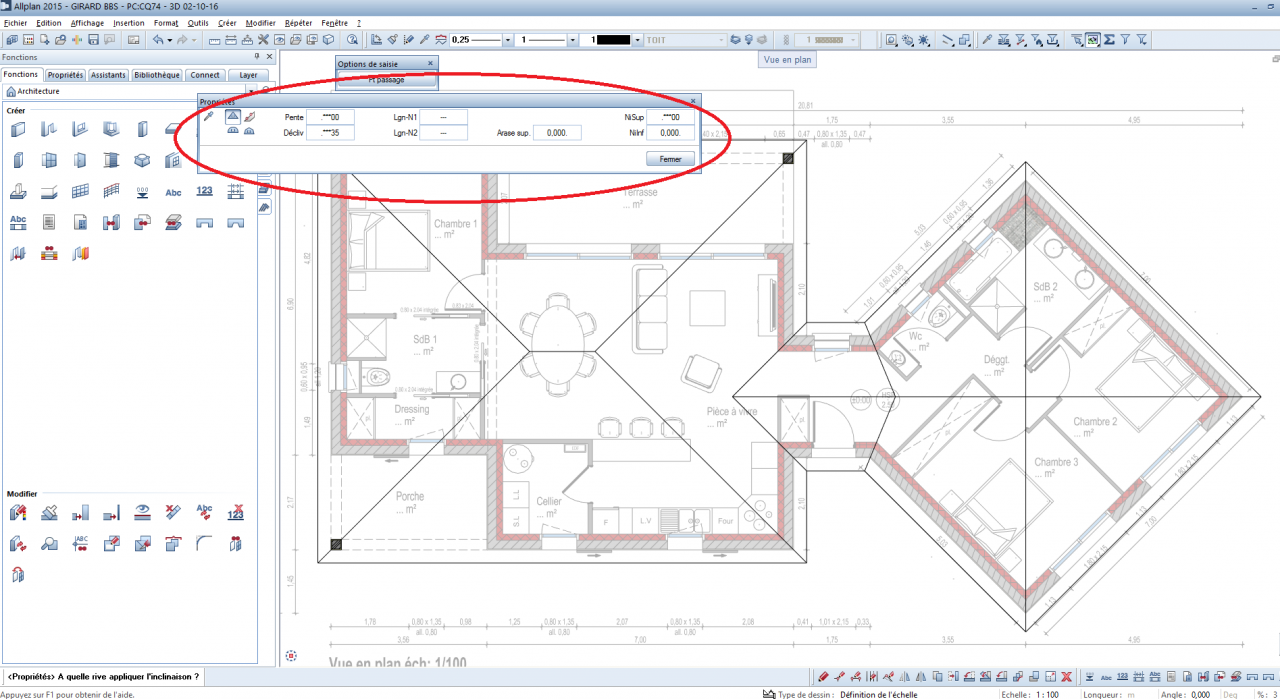Click the eyedropper icon in top toolbar
This screenshot has width=1280, height=699.
(424, 39)
